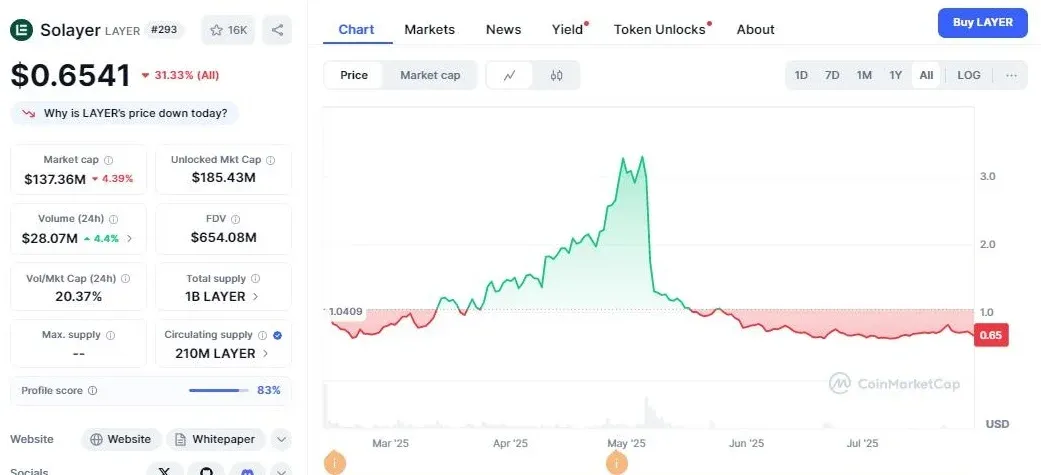This screenshot has height=475, width=1041.
Task: Open FDV info icon
Action: click(x=235, y=219)
